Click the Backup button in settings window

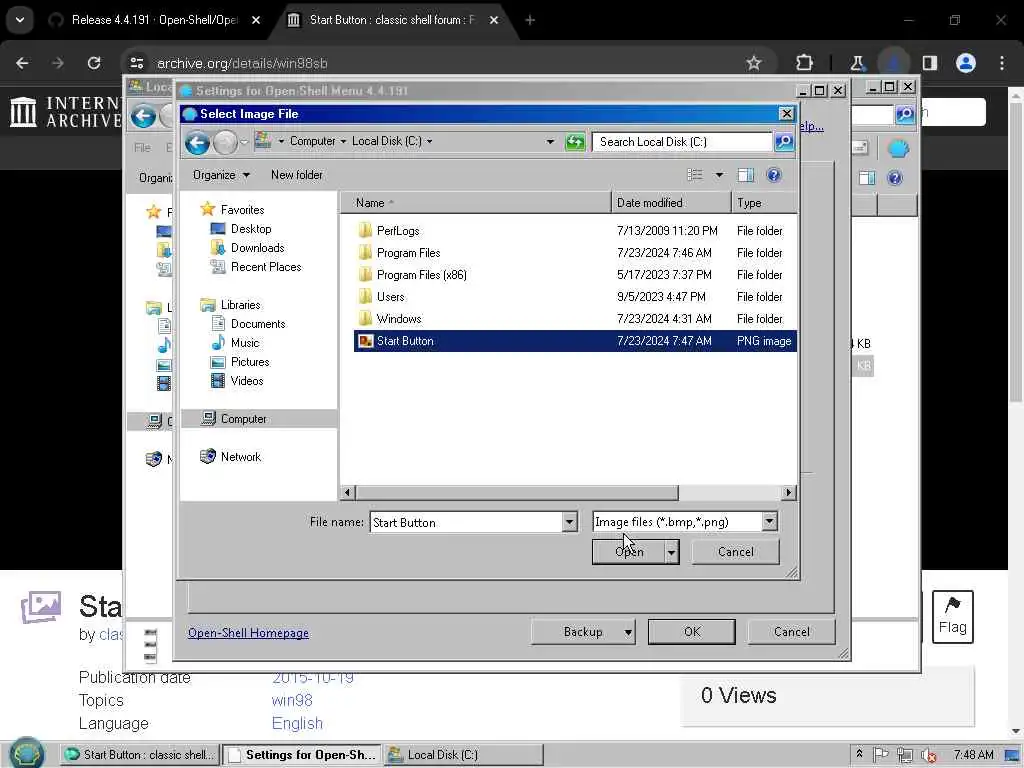[583, 632]
